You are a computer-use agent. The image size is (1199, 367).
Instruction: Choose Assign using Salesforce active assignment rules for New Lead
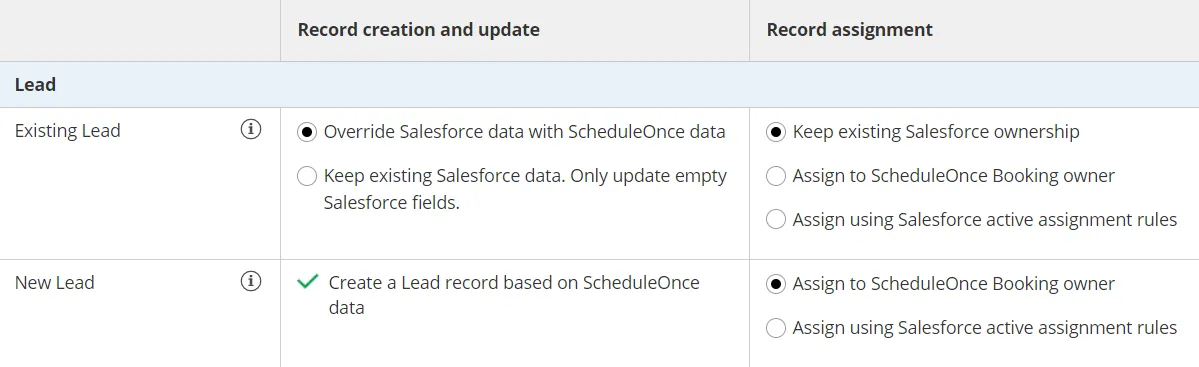pos(775,328)
